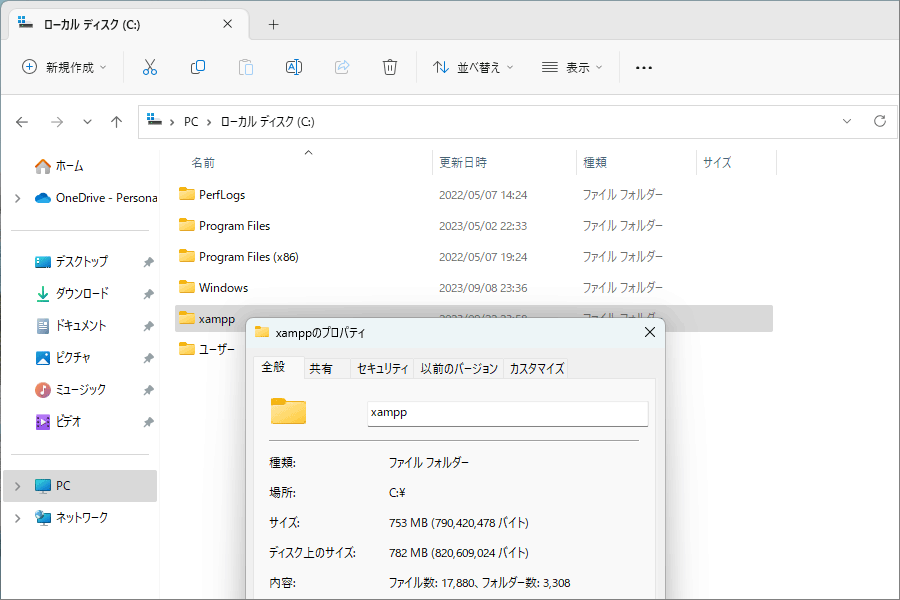This screenshot has width=900, height=600.
Task: Open ドキュメント in quick access
Action: pos(71,326)
